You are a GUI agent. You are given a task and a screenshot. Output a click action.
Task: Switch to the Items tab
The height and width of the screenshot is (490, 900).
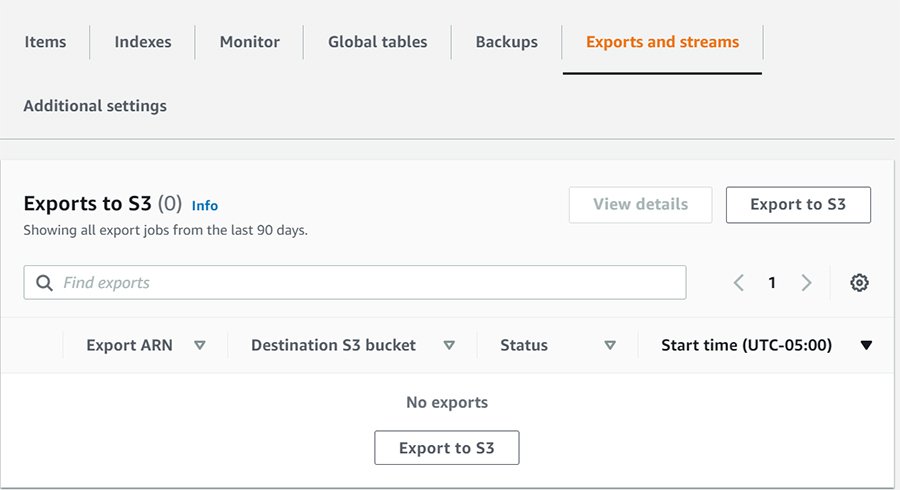pyautogui.click(x=45, y=42)
